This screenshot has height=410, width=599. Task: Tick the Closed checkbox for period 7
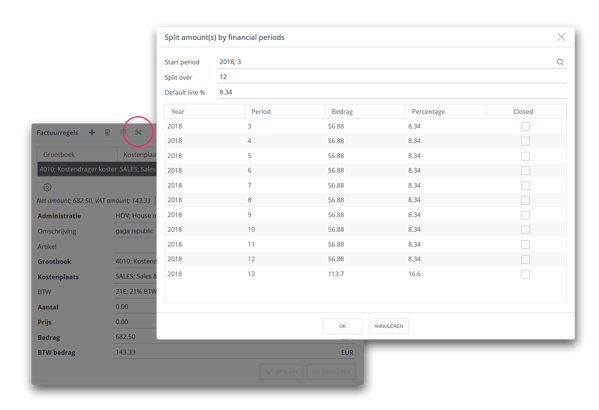525,185
